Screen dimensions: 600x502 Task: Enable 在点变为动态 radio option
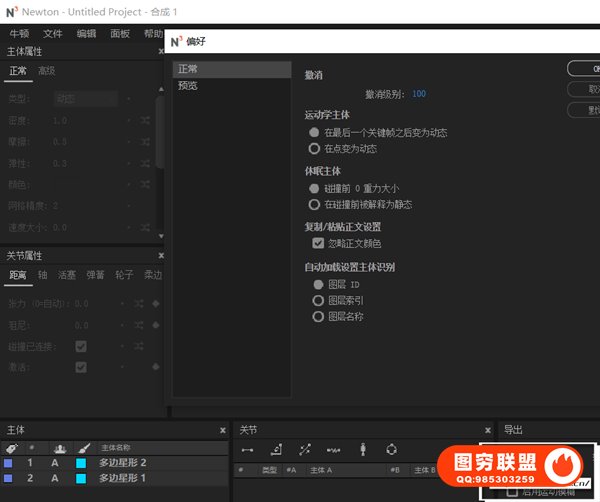(x=315, y=148)
